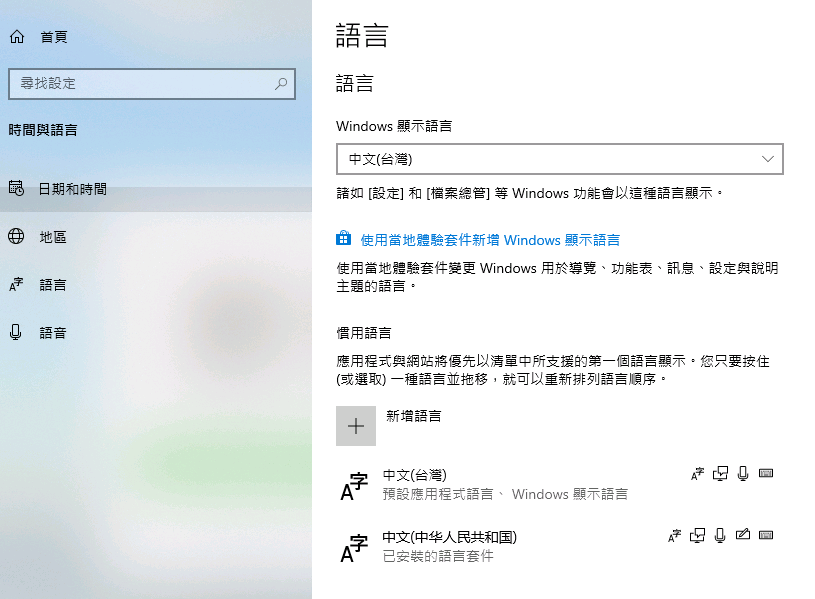The width and height of the screenshot is (815, 599).
Task: Click speech recognition microphone icon for 中文(台灣)
Action: tap(743, 473)
